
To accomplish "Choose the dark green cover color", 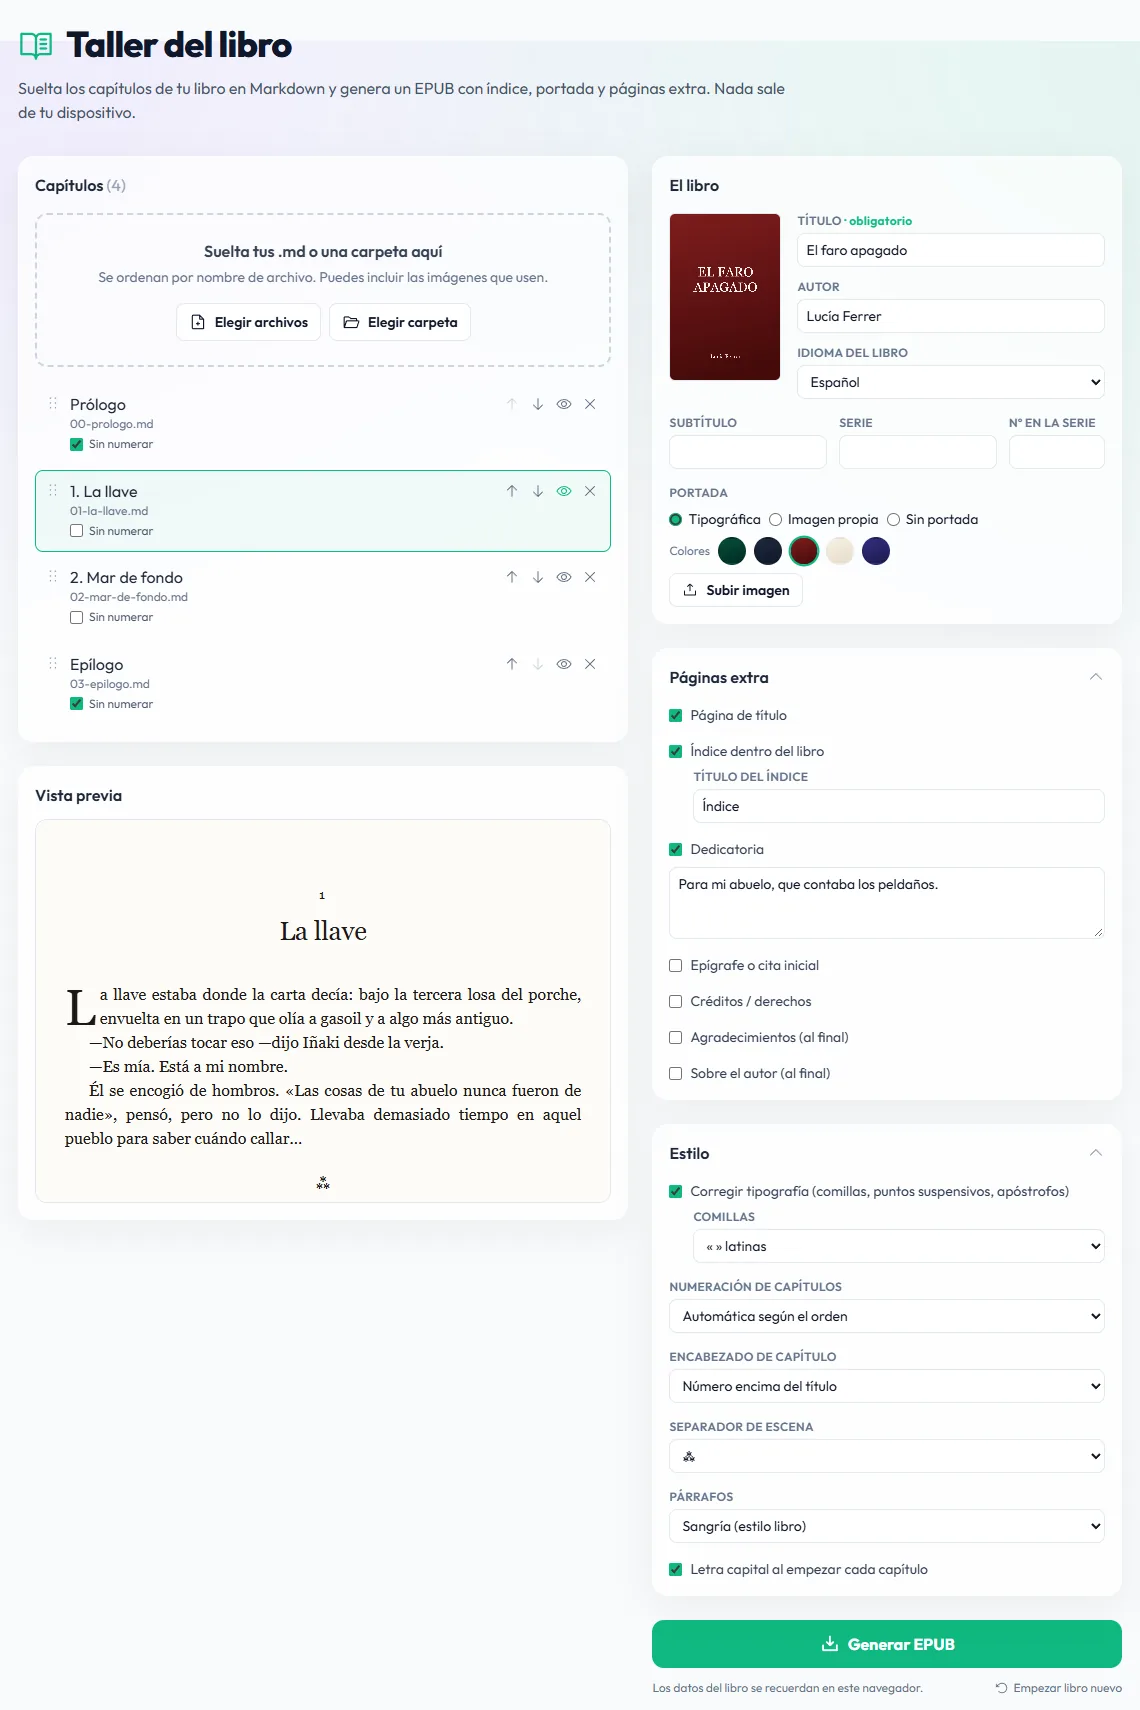I will 732,551.
